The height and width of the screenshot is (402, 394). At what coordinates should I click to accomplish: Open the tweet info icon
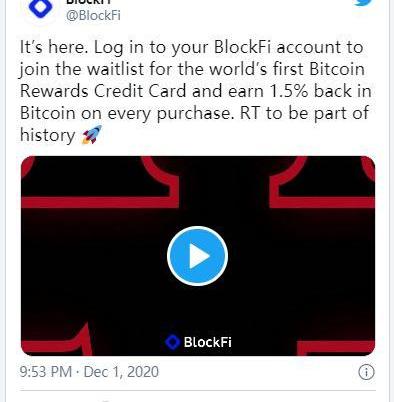pyautogui.click(x=366, y=372)
